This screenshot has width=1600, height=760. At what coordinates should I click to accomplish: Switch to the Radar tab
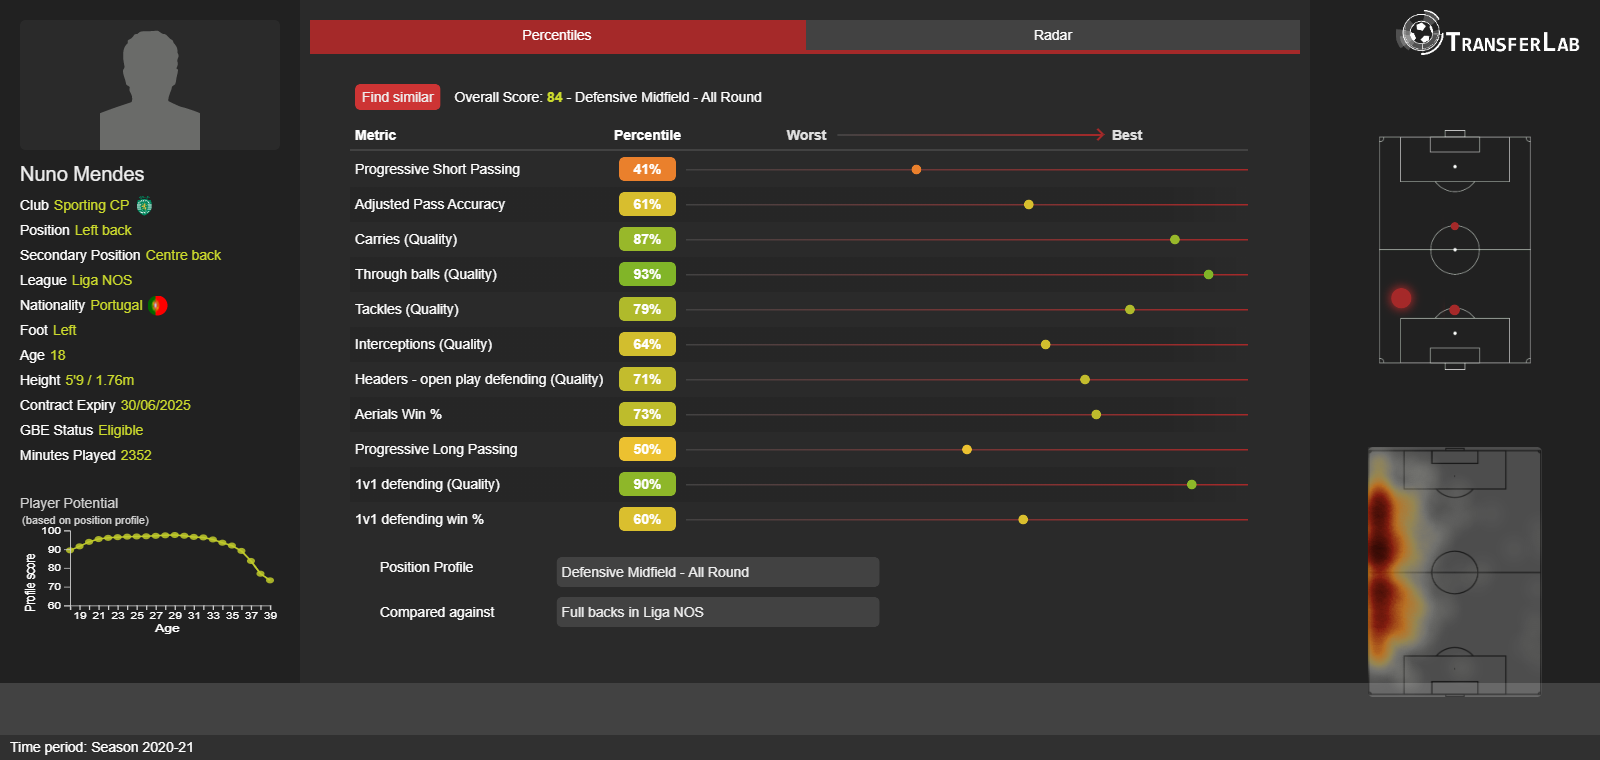tap(1052, 35)
